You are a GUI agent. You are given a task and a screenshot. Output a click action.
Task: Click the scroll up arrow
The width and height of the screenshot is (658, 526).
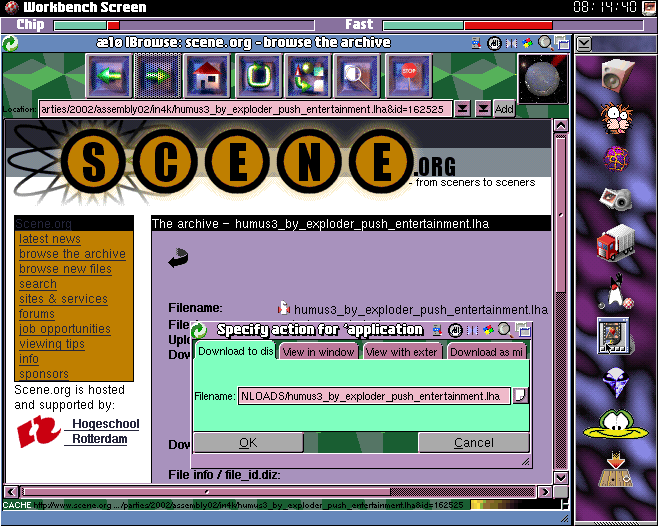point(561,126)
